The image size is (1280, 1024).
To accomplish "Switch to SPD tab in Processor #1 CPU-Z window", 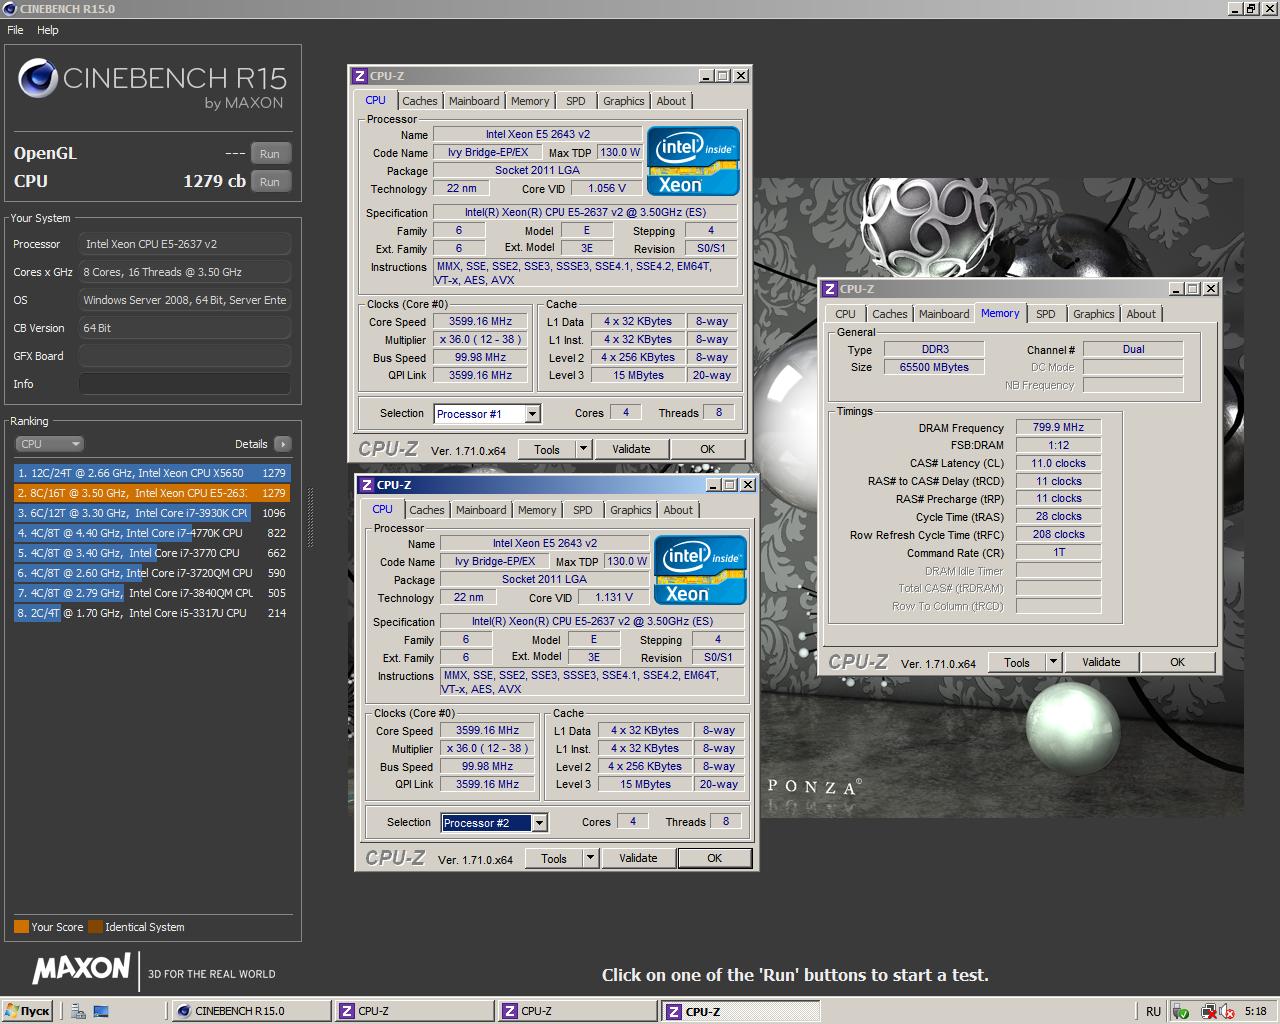I will pyautogui.click(x=576, y=101).
